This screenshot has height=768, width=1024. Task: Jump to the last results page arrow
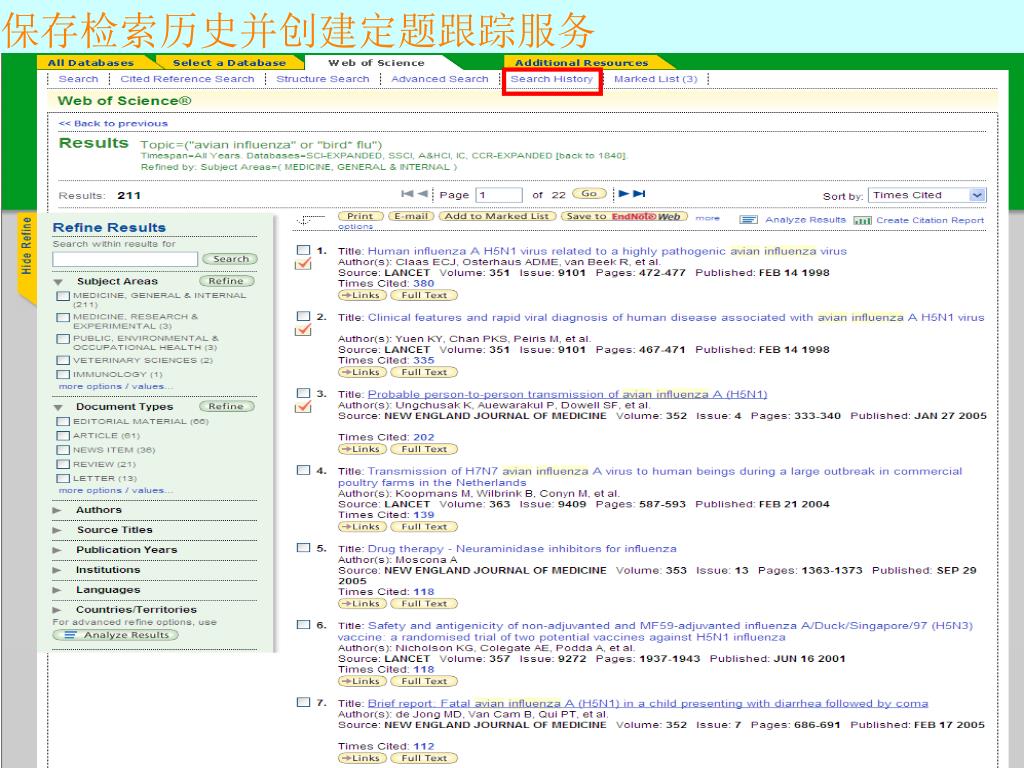[639, 195]
